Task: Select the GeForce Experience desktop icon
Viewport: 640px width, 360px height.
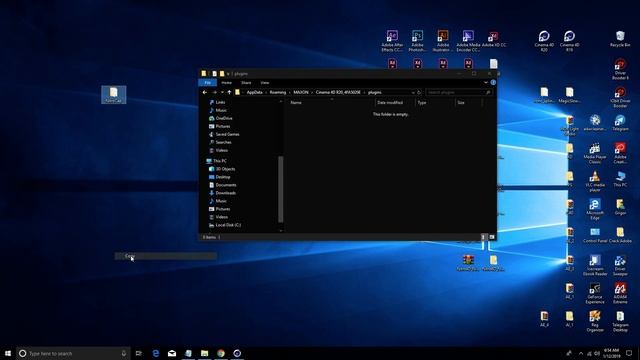Action: pos(595,293)
